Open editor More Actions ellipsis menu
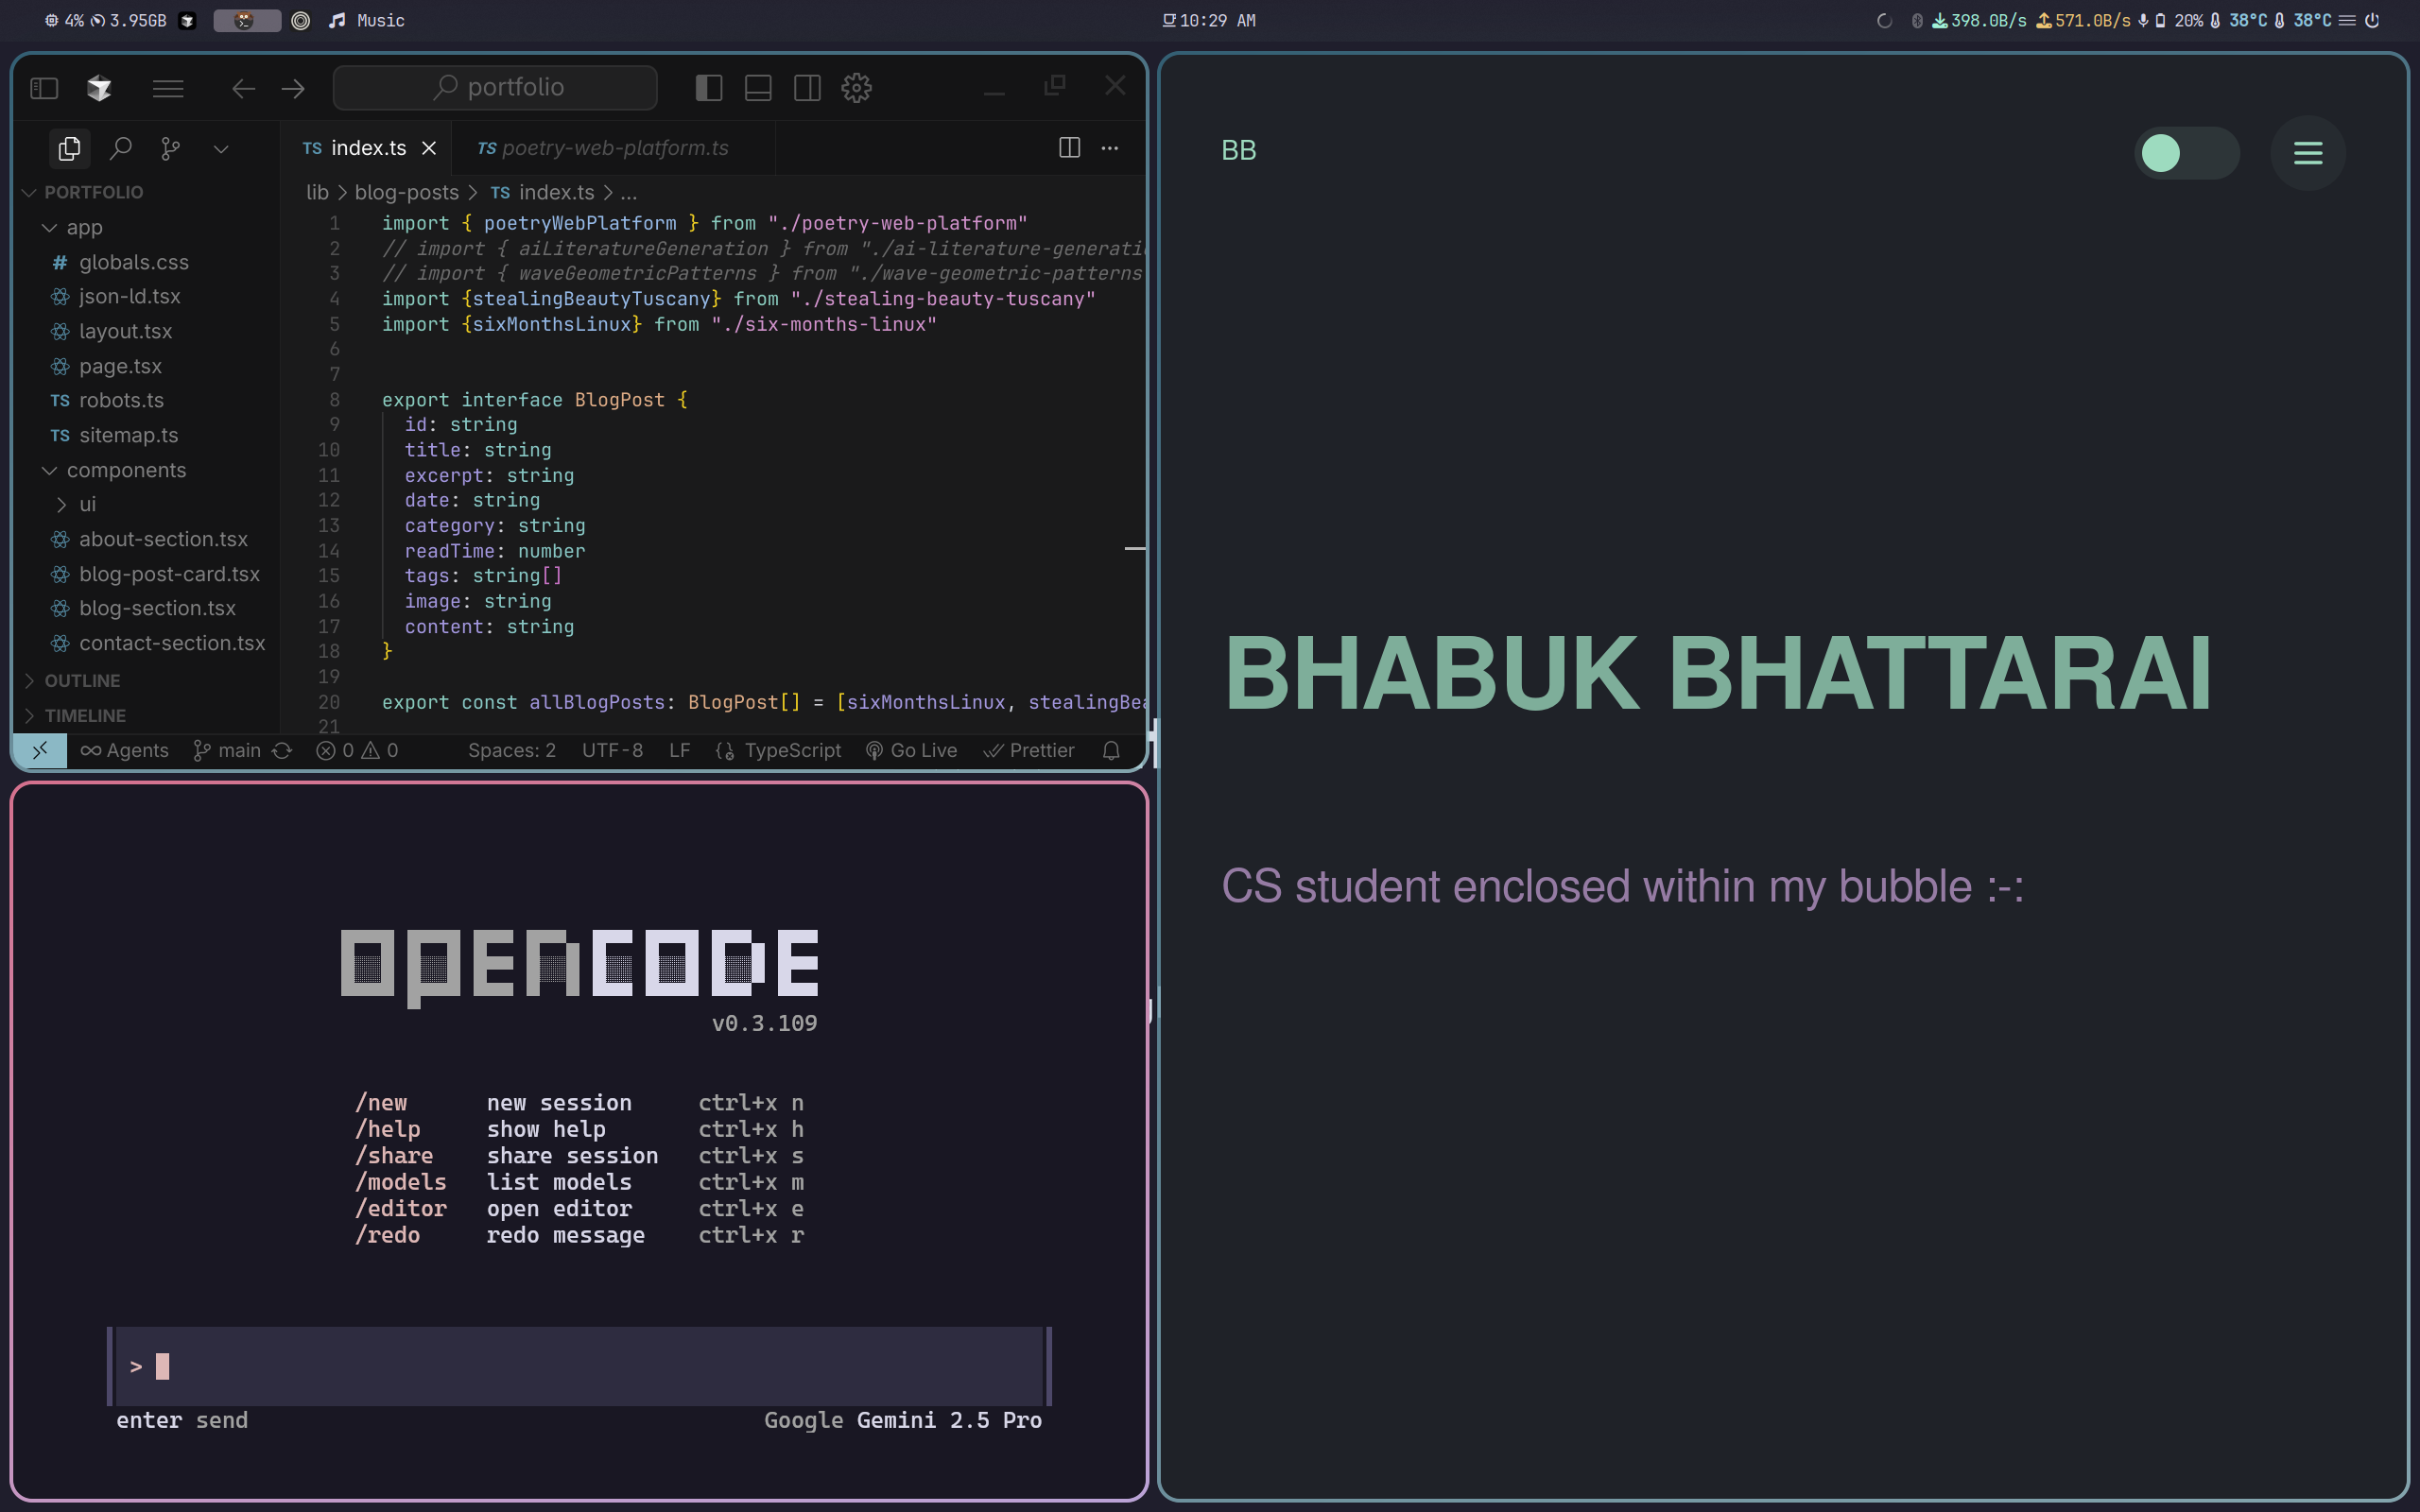 pyautogui.click(x=1110, y=148)
